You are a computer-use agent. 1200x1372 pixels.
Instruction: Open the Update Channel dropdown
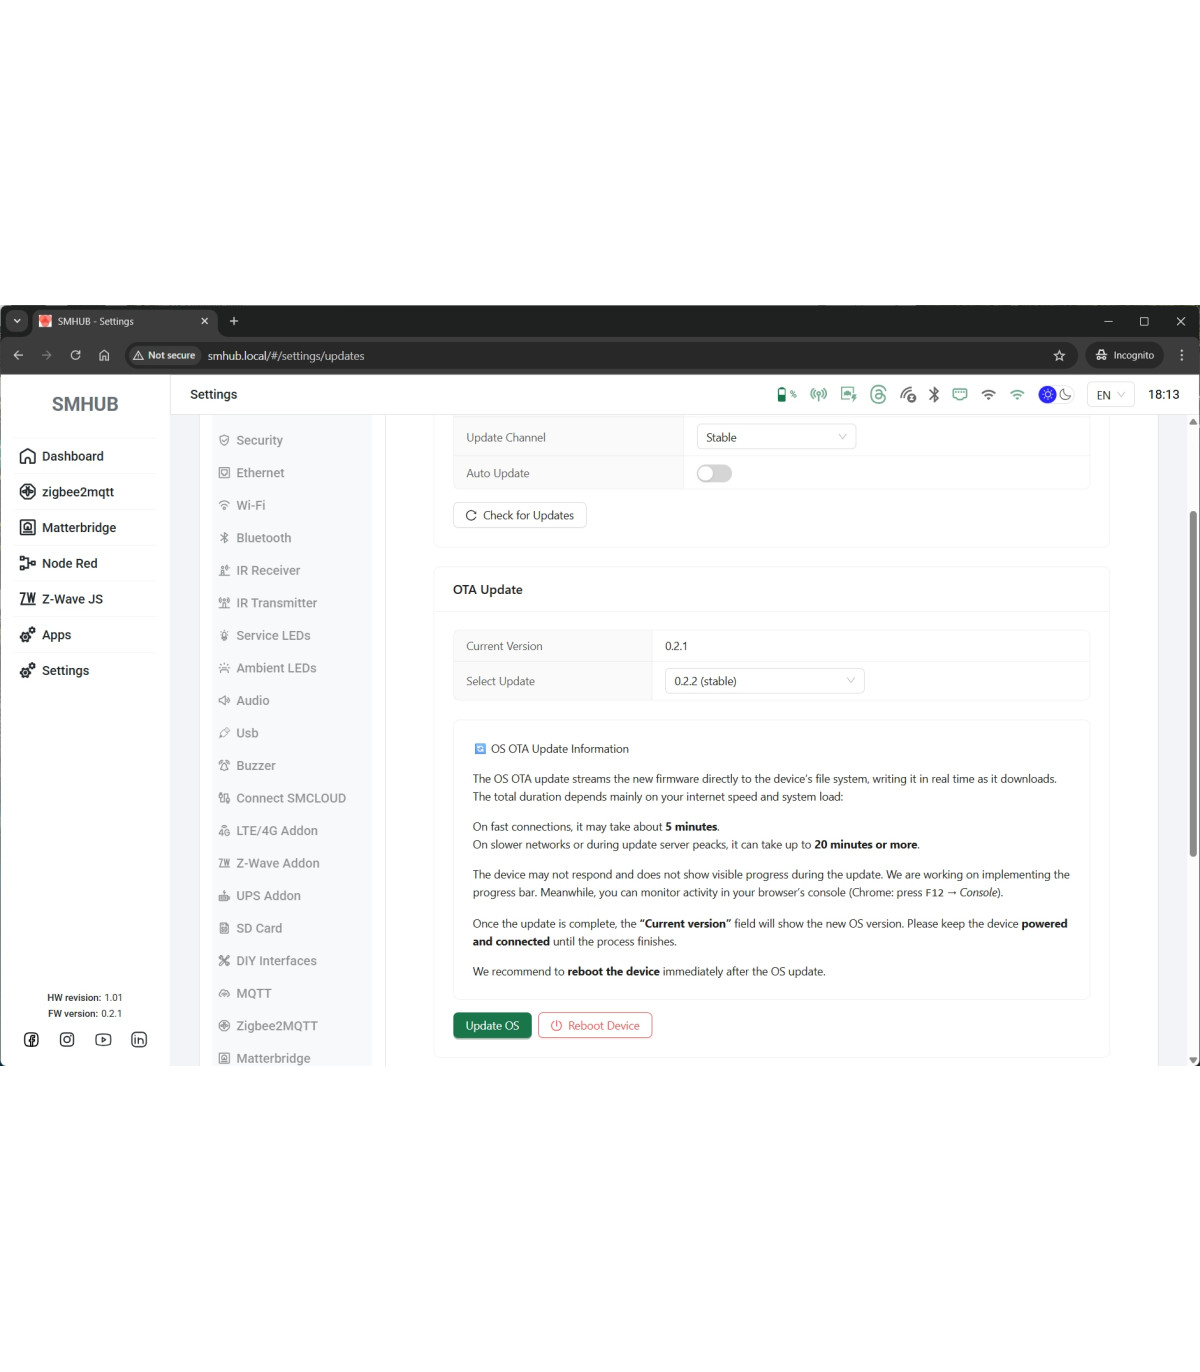point(775,438)
